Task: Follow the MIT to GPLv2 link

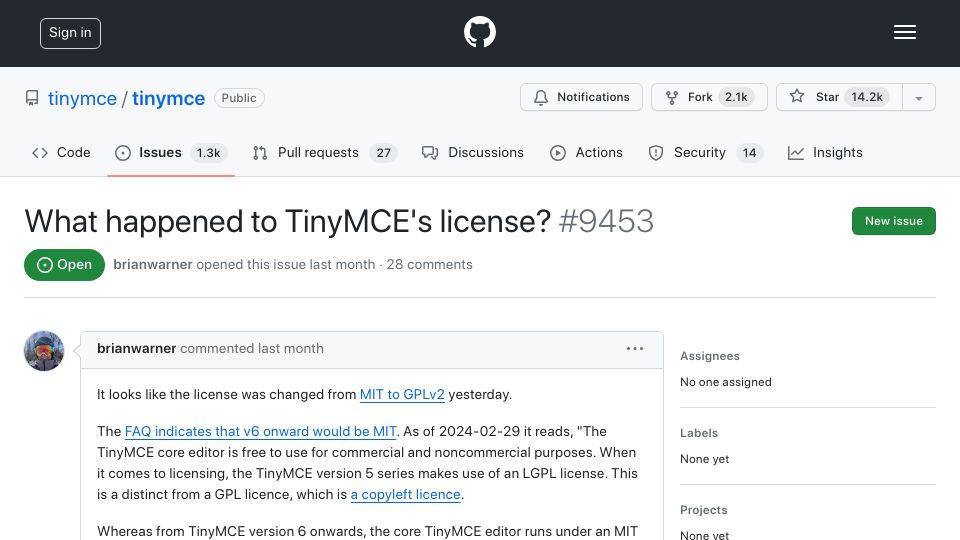Action: pos(402,394)
